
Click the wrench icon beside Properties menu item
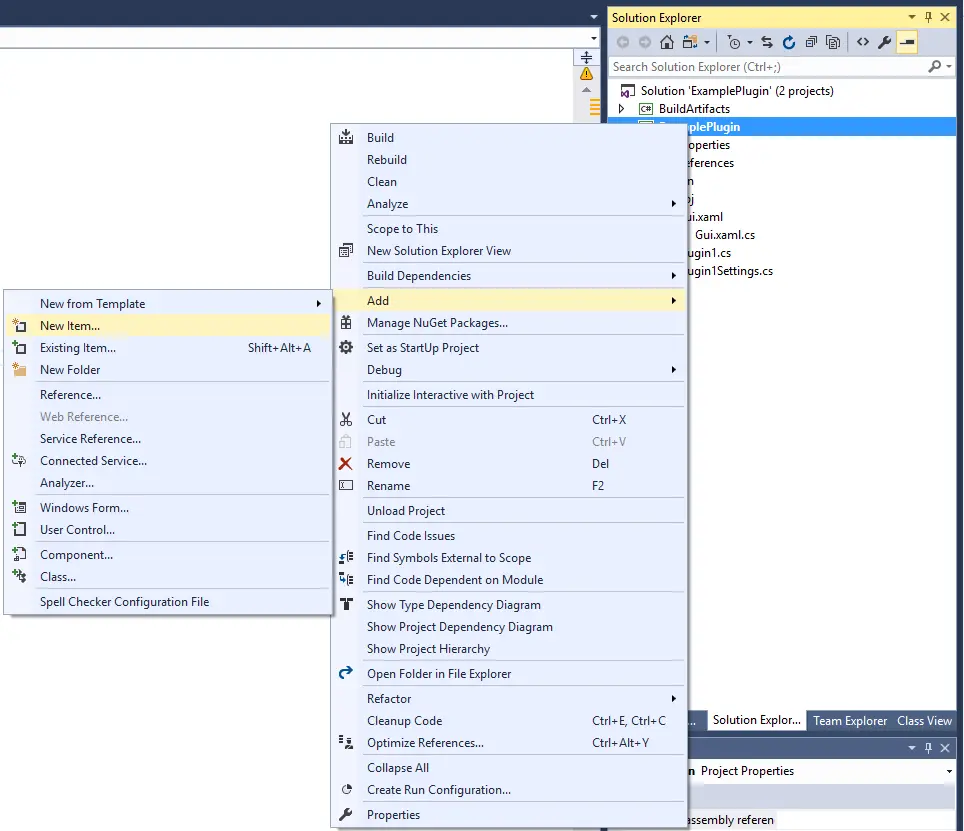pos(346,814)
